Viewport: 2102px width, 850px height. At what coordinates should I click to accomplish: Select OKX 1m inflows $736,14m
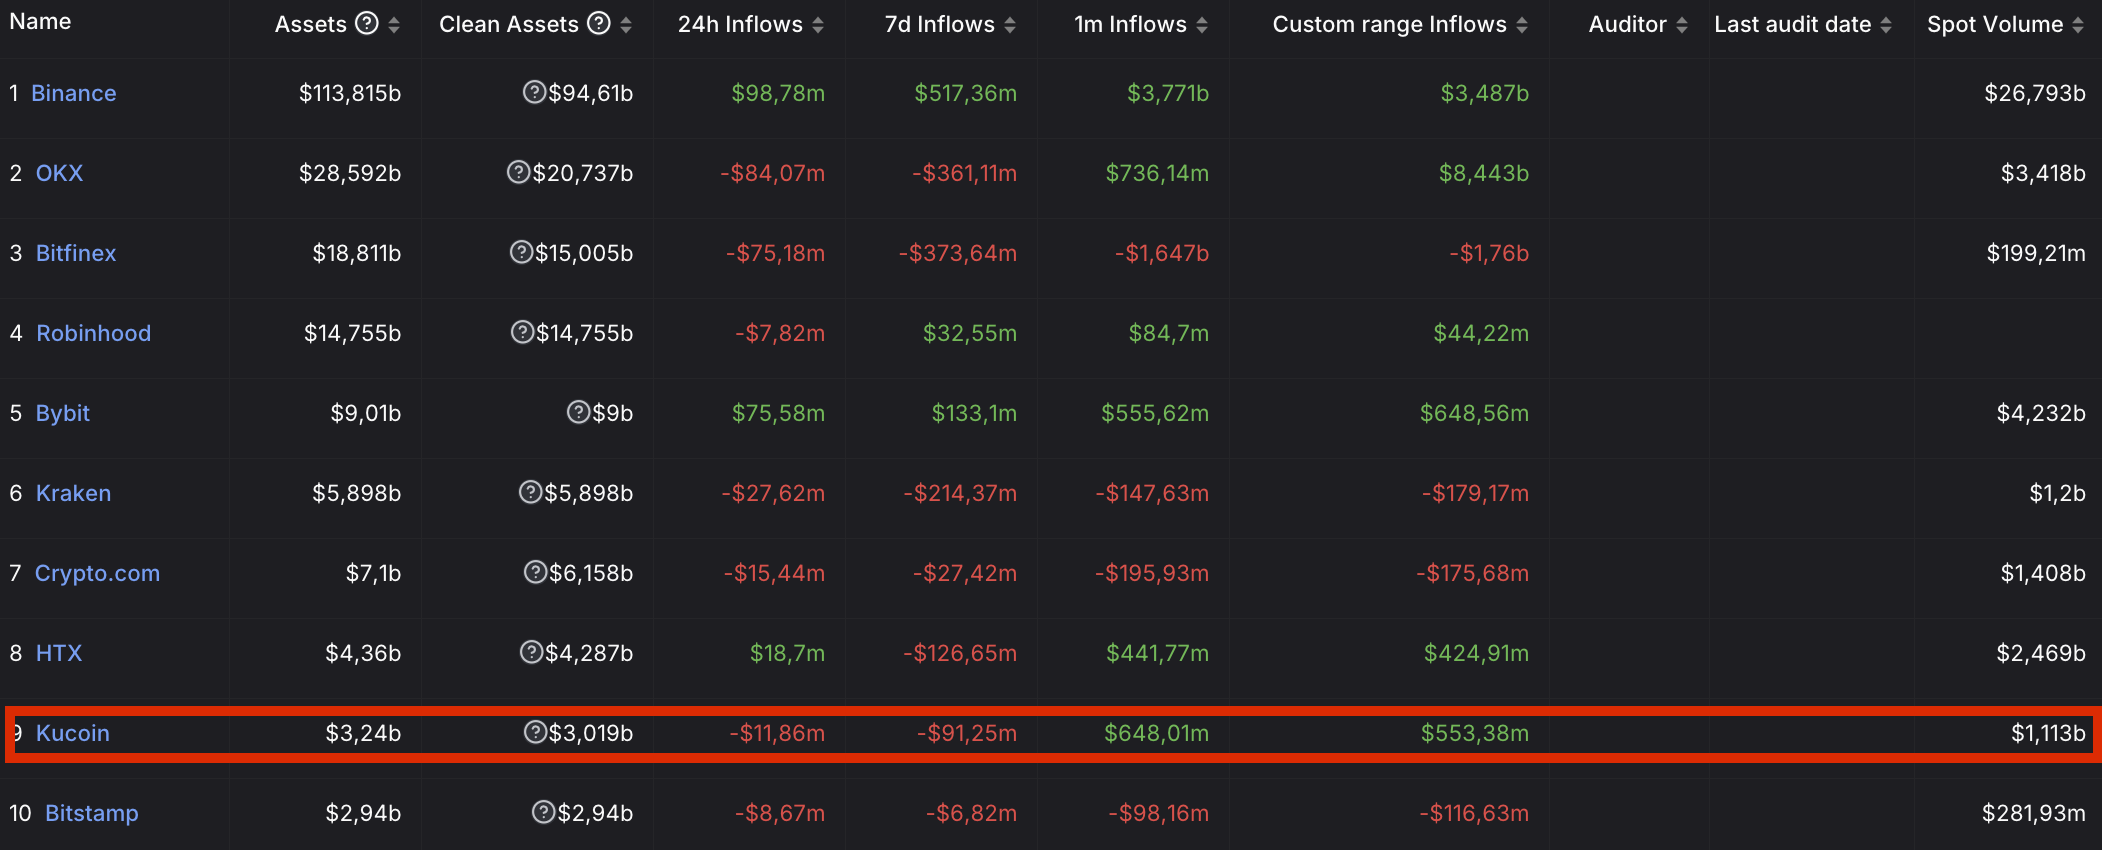(1157, 173)
